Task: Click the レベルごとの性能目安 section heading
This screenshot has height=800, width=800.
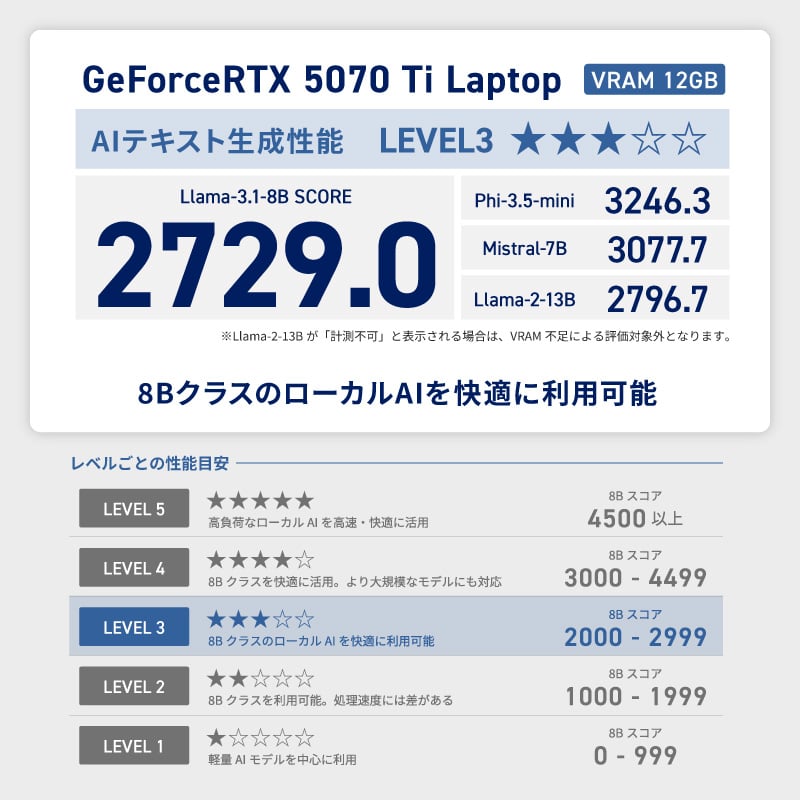Action: 149,463
